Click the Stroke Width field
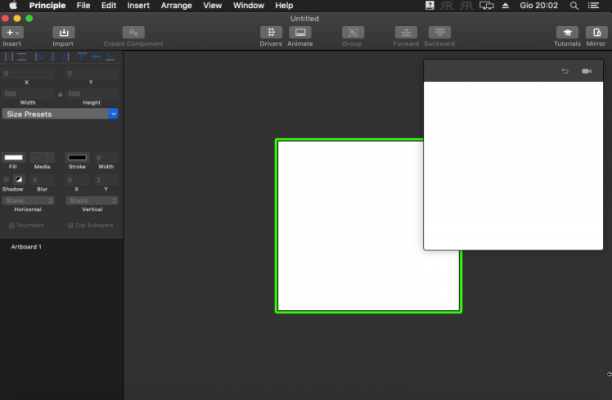The image size is (612, 400). 106,158
